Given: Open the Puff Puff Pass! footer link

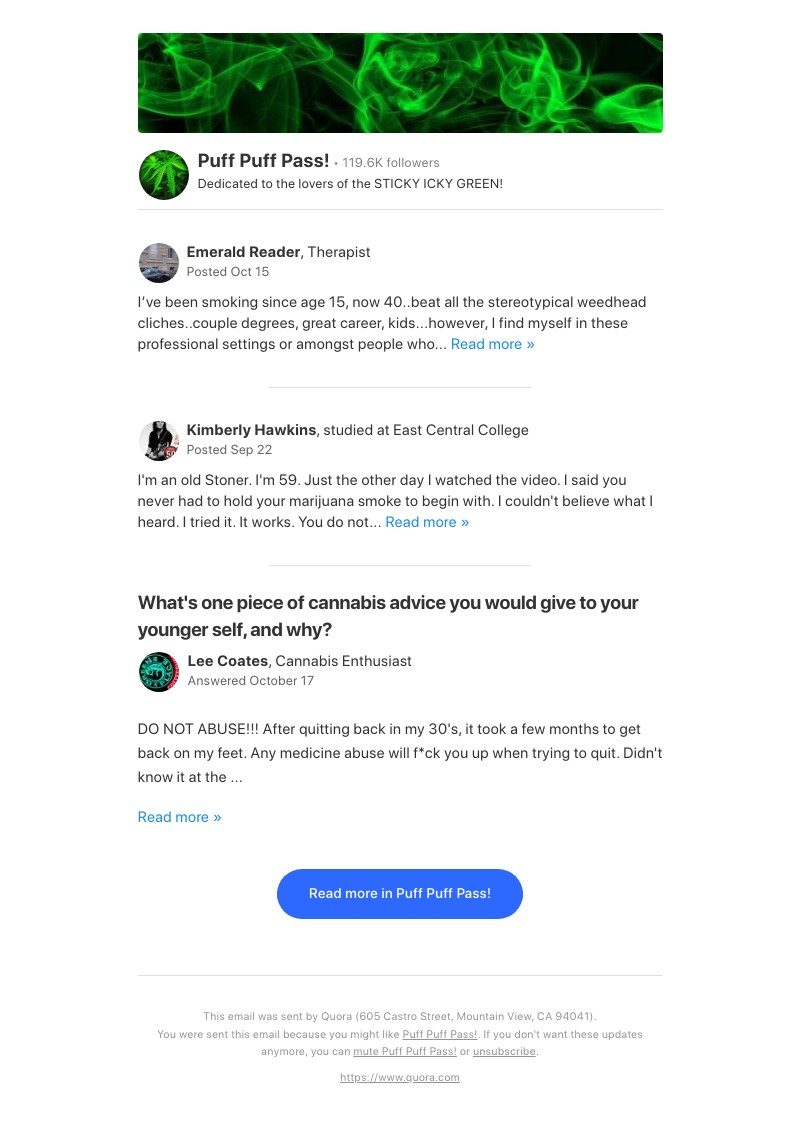Looking at the screenshot, I should 440,1034.
